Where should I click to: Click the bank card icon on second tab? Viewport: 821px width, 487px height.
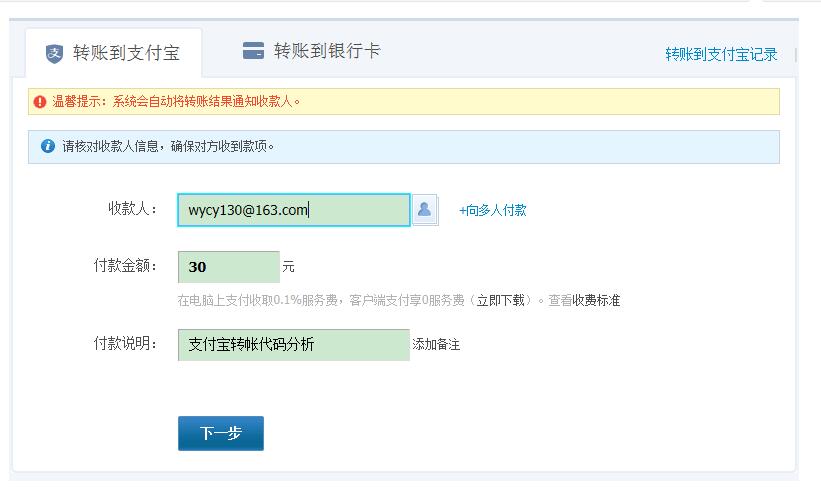253,51
